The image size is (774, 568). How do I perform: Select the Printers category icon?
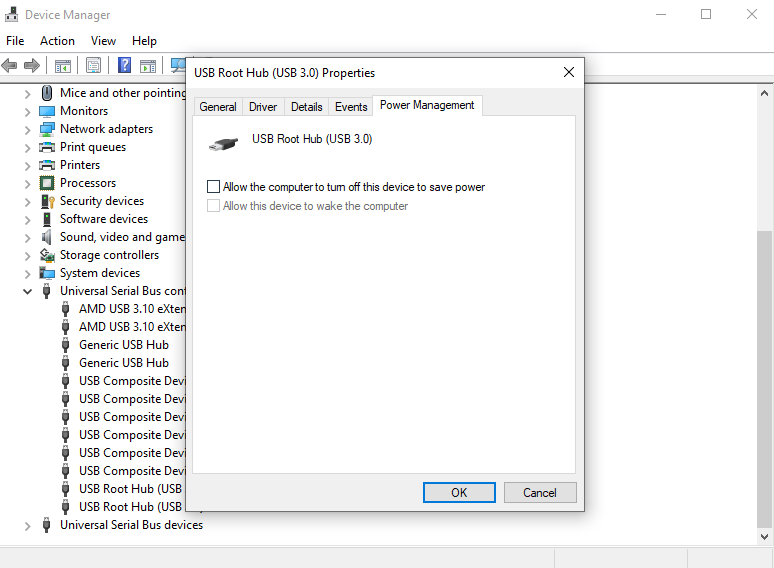coord(47,165)
